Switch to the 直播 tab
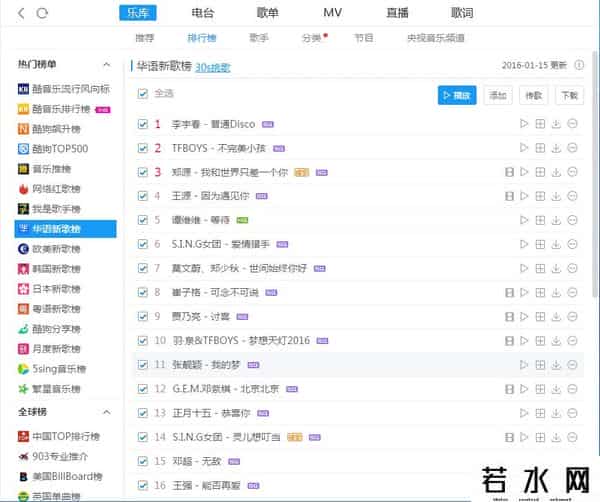Image resolution: width=600 pixels, height=502 pixels. [x=397, y=13]
